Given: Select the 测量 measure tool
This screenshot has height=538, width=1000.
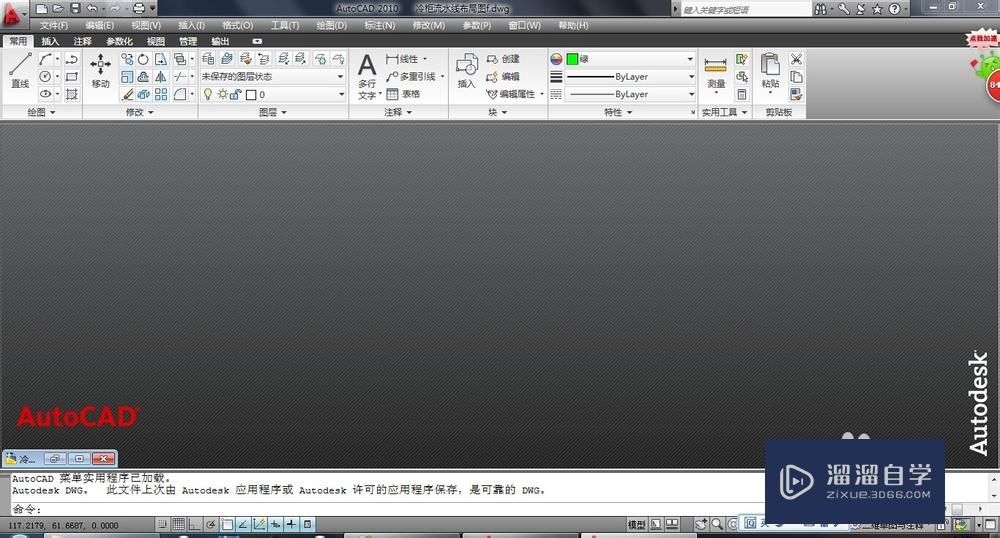Looking at the screenshot, I should (x=716, y=73).
